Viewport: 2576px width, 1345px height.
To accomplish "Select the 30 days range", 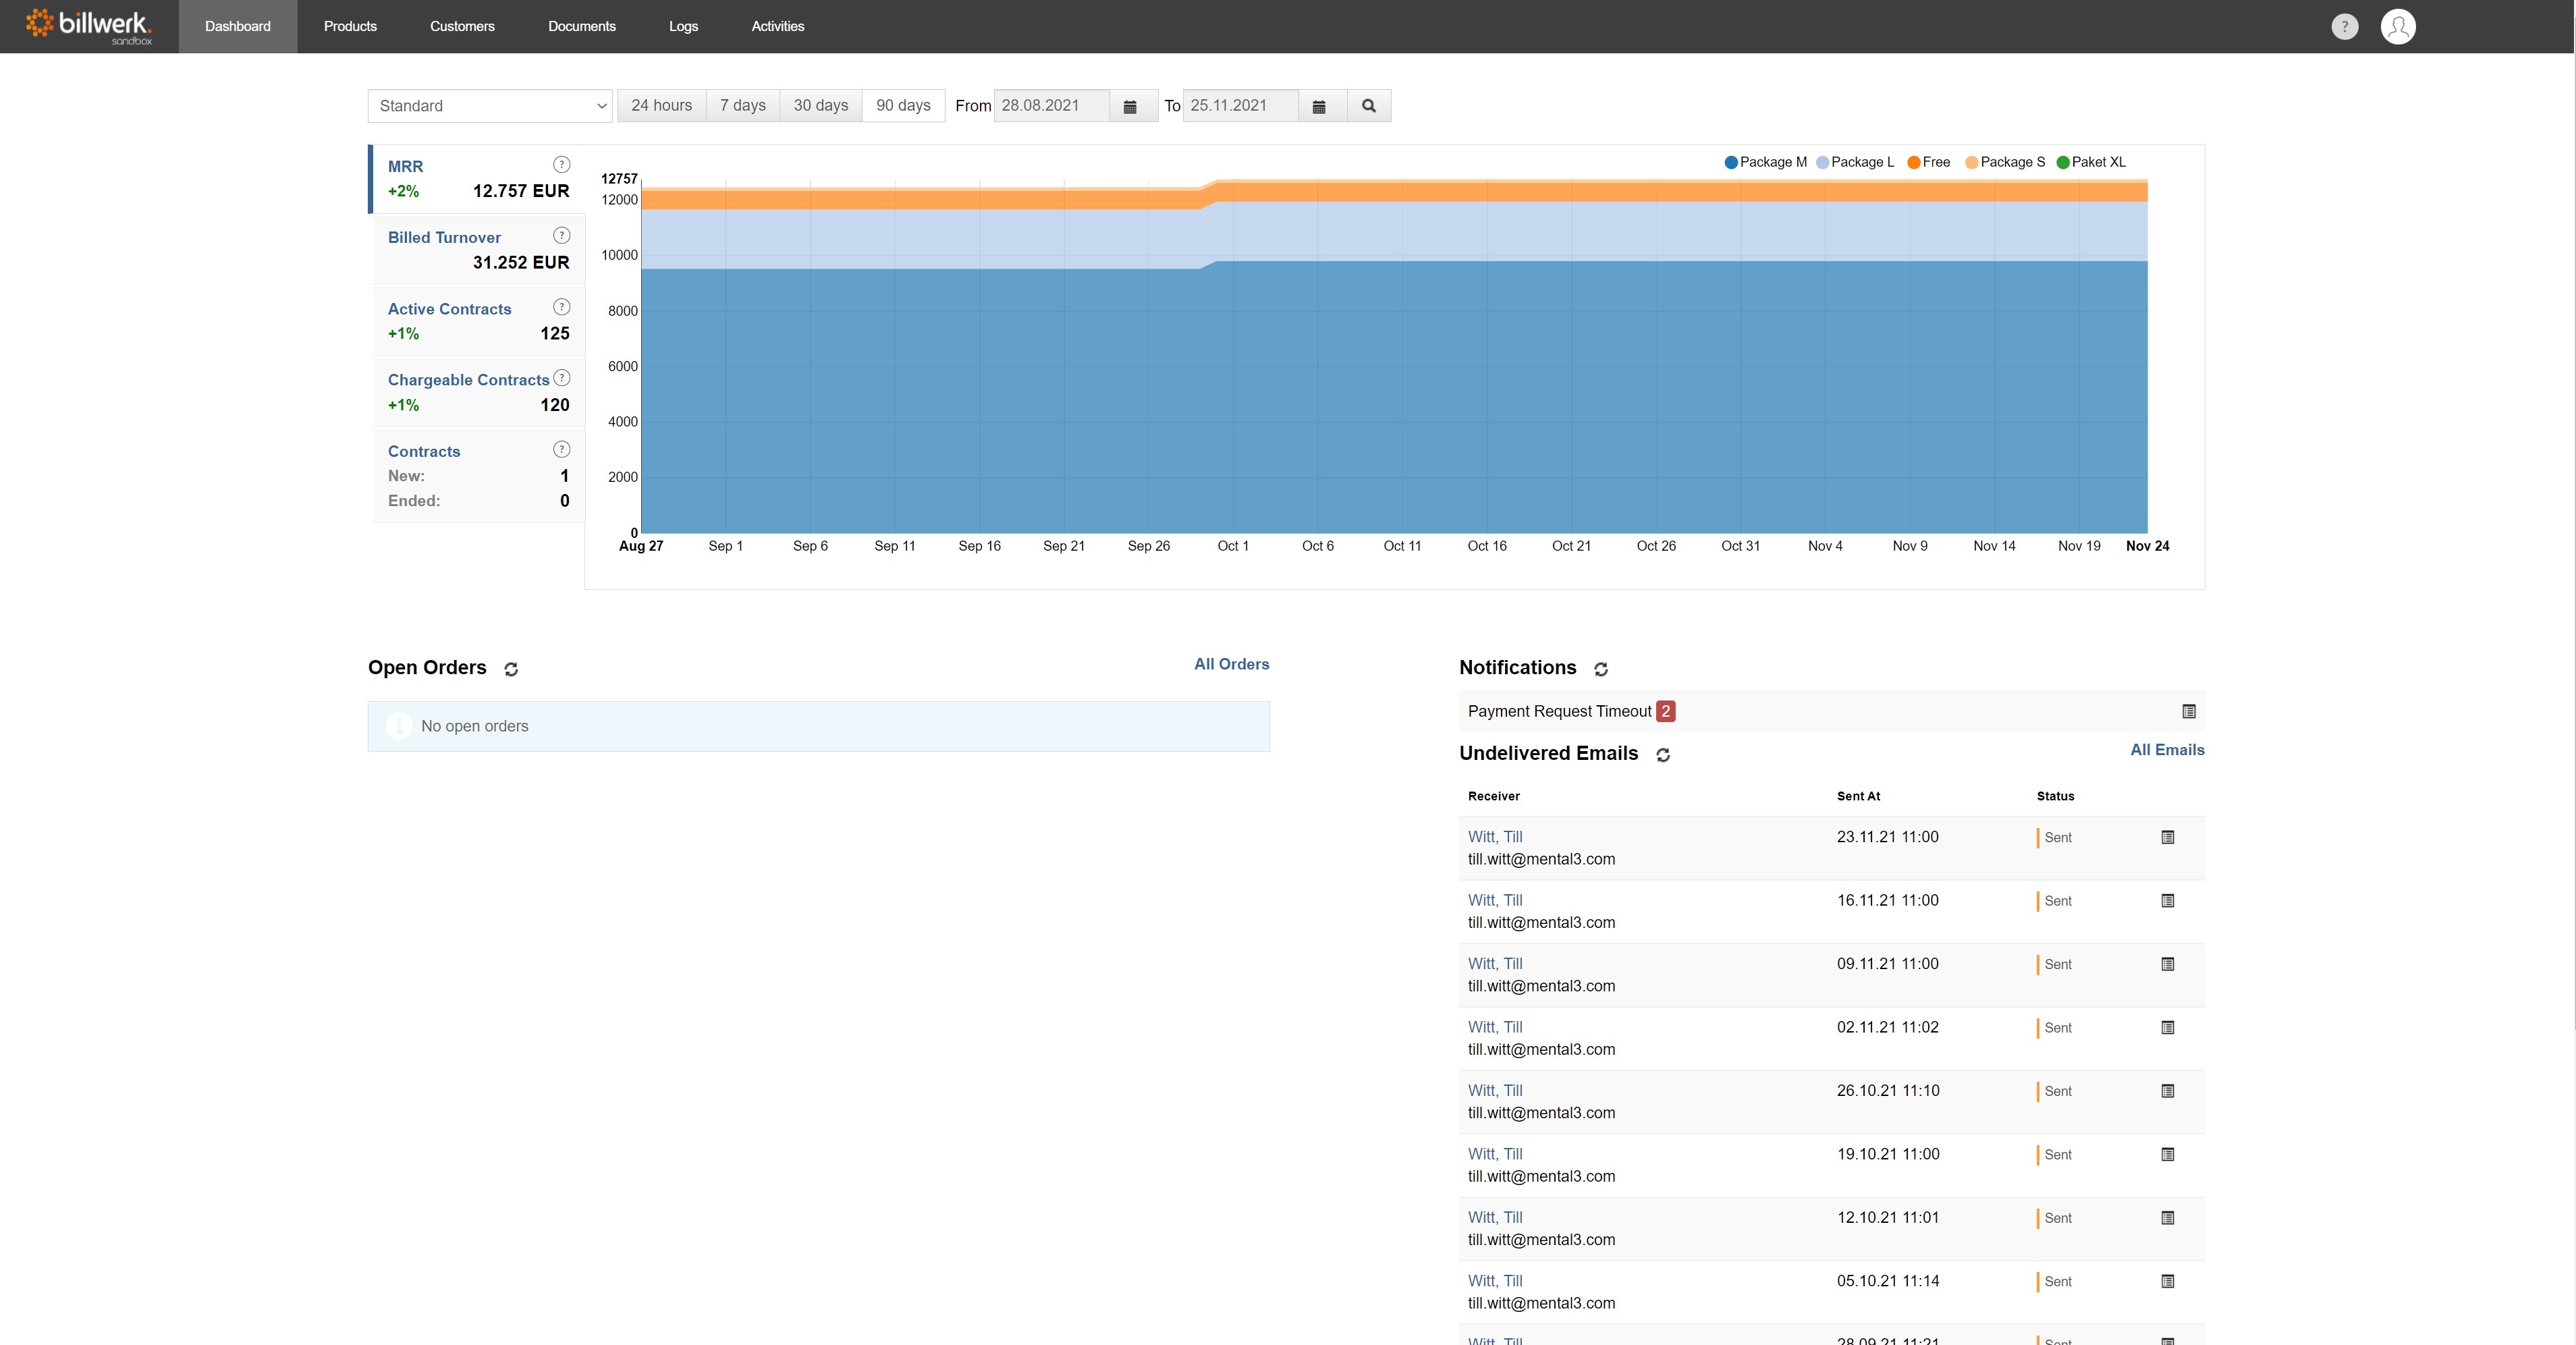I will [x=821, y=106].
